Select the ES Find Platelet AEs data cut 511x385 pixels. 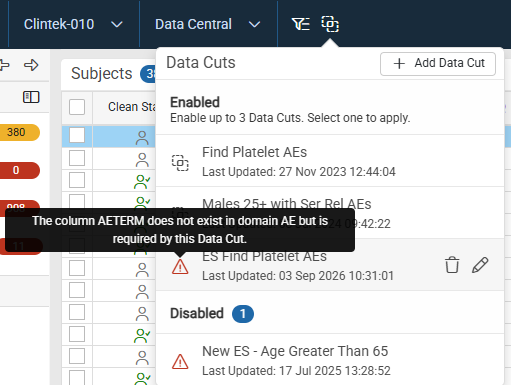[x=330, y=265]
